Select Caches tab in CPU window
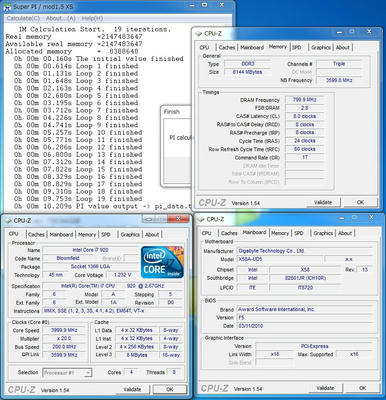This screenshot has height=400, width=386. pyautogui.click(x=36, y=234)
